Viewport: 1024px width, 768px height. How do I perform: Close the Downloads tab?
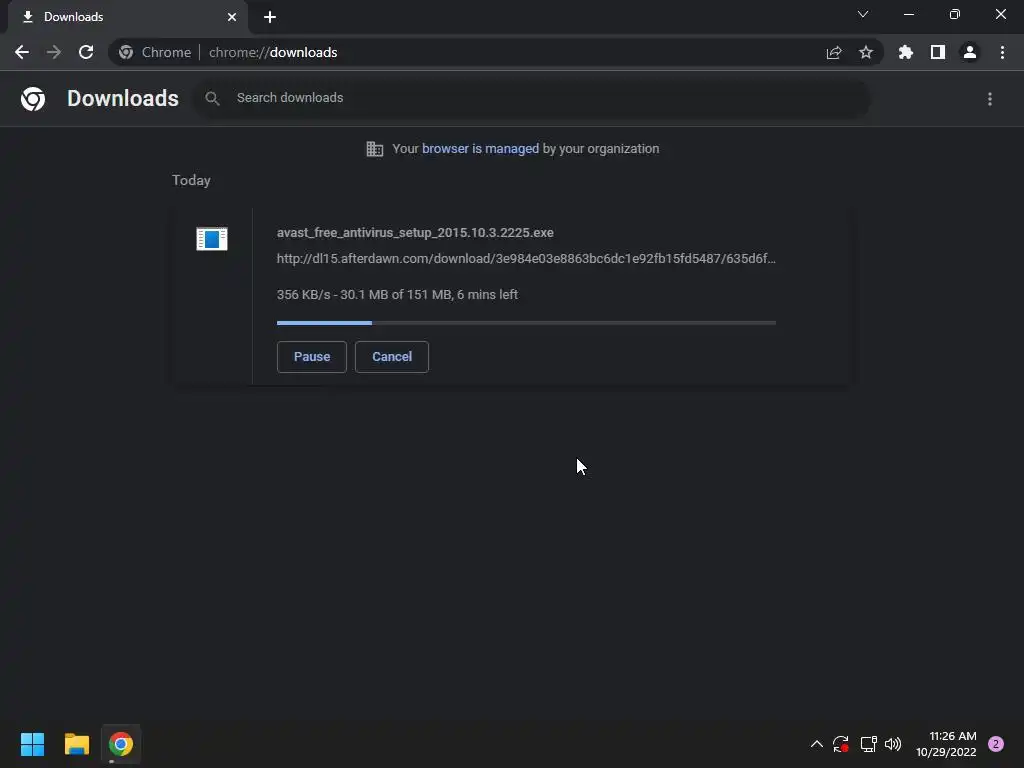pyautogui.click(x=232, y=17)
